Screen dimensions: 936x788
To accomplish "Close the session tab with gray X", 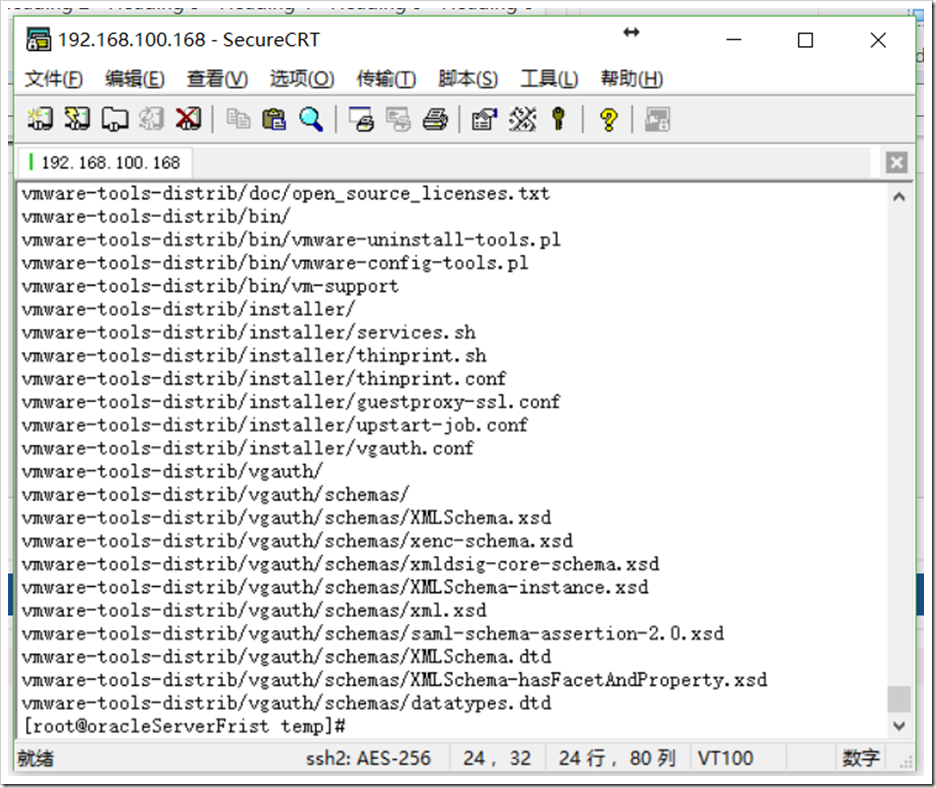I will pyautogui.click(x=896, y=162).
